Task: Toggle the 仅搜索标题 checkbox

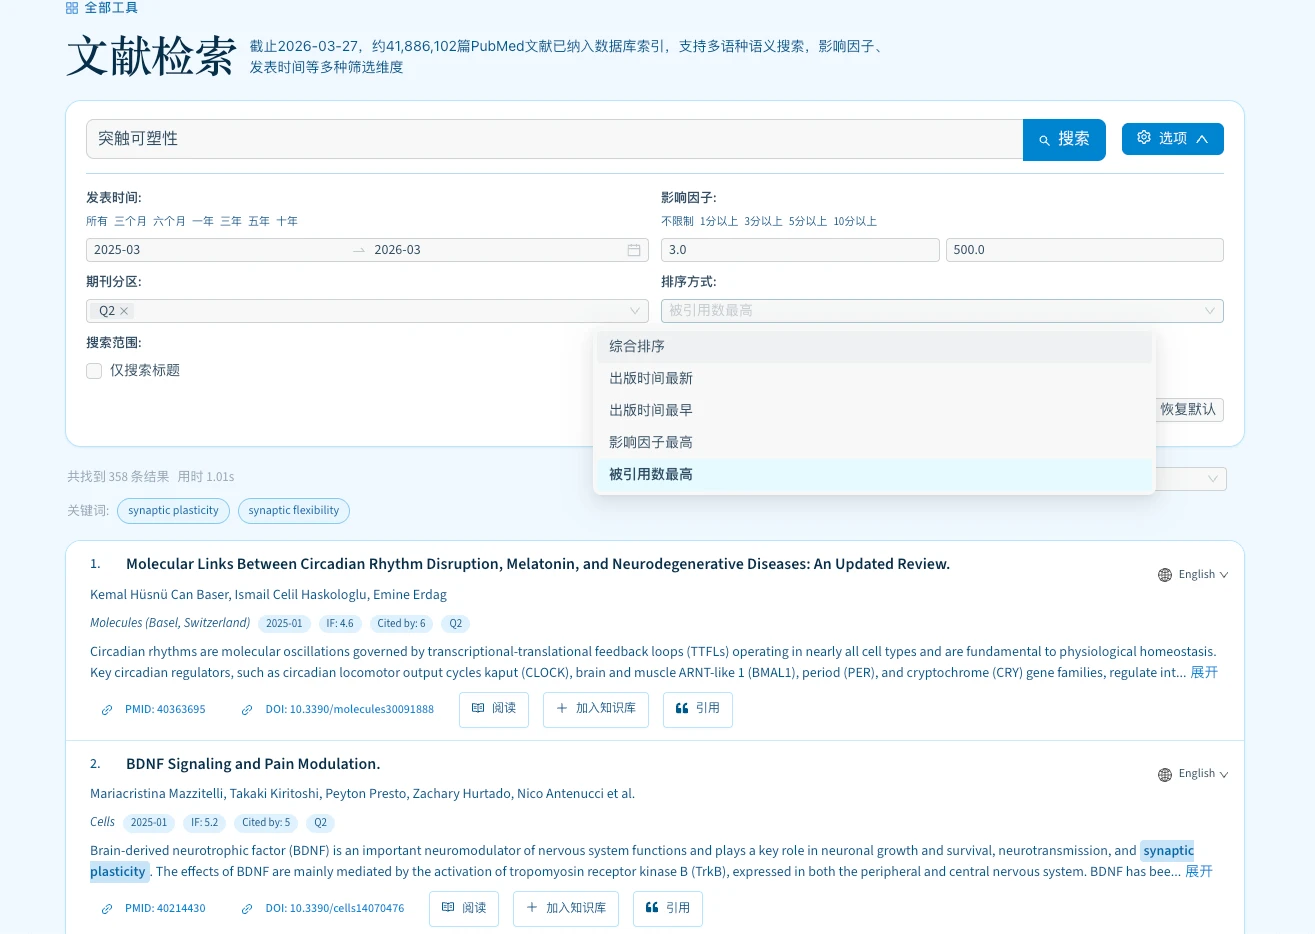Action: [94, 371]
